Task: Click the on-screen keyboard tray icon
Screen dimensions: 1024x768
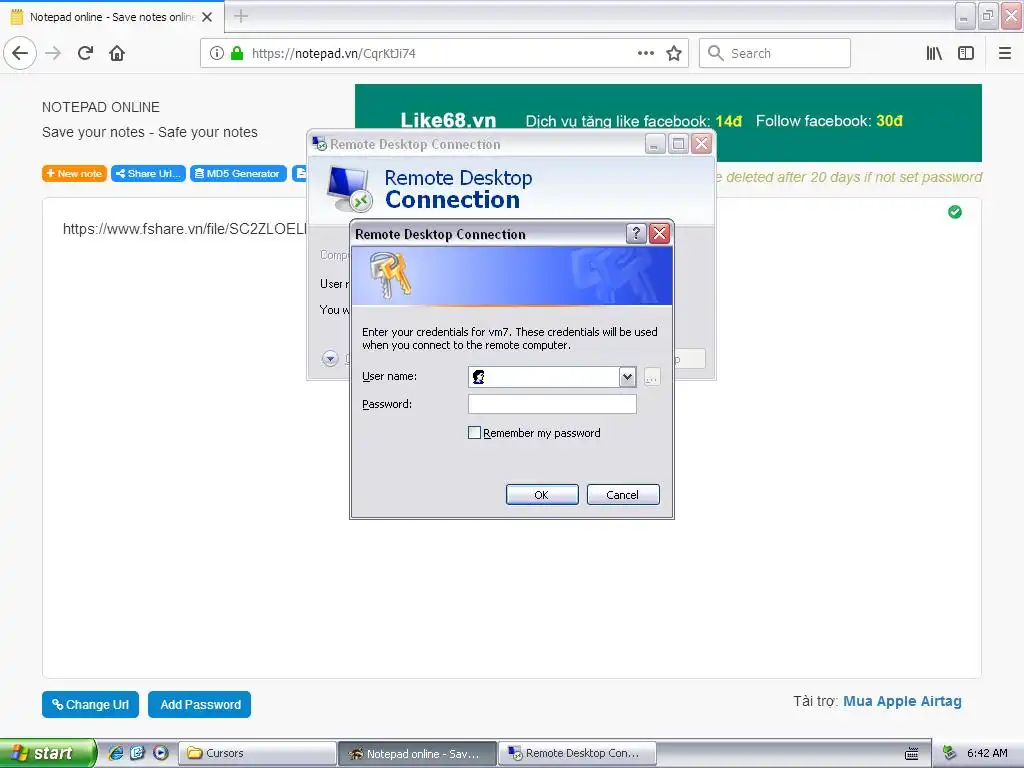Action: click(x=912, y=754)
